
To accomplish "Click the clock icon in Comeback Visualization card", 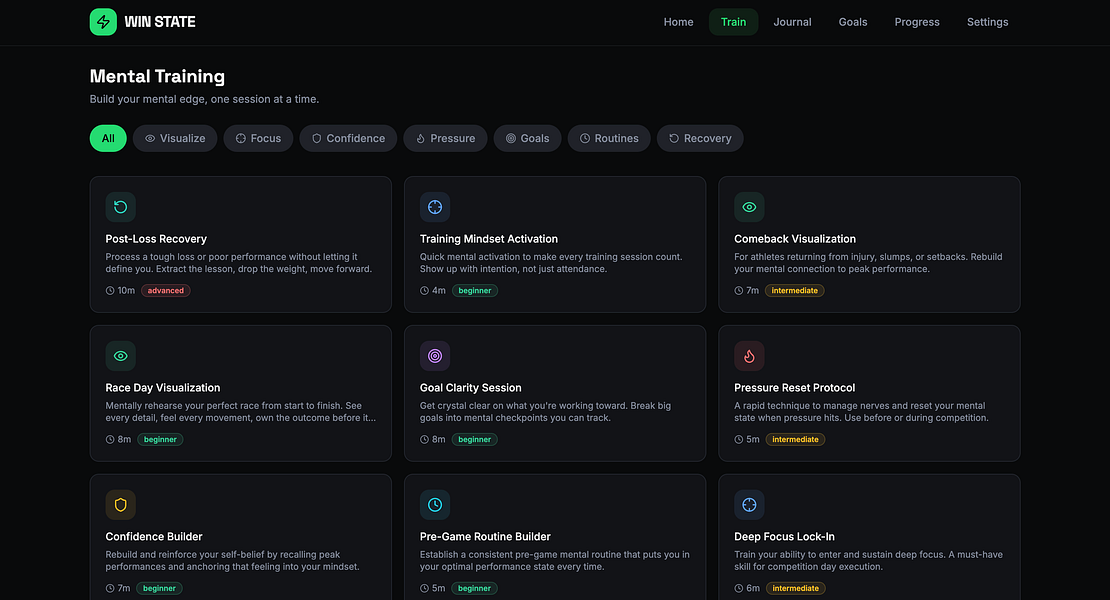I will coord(738,291).
